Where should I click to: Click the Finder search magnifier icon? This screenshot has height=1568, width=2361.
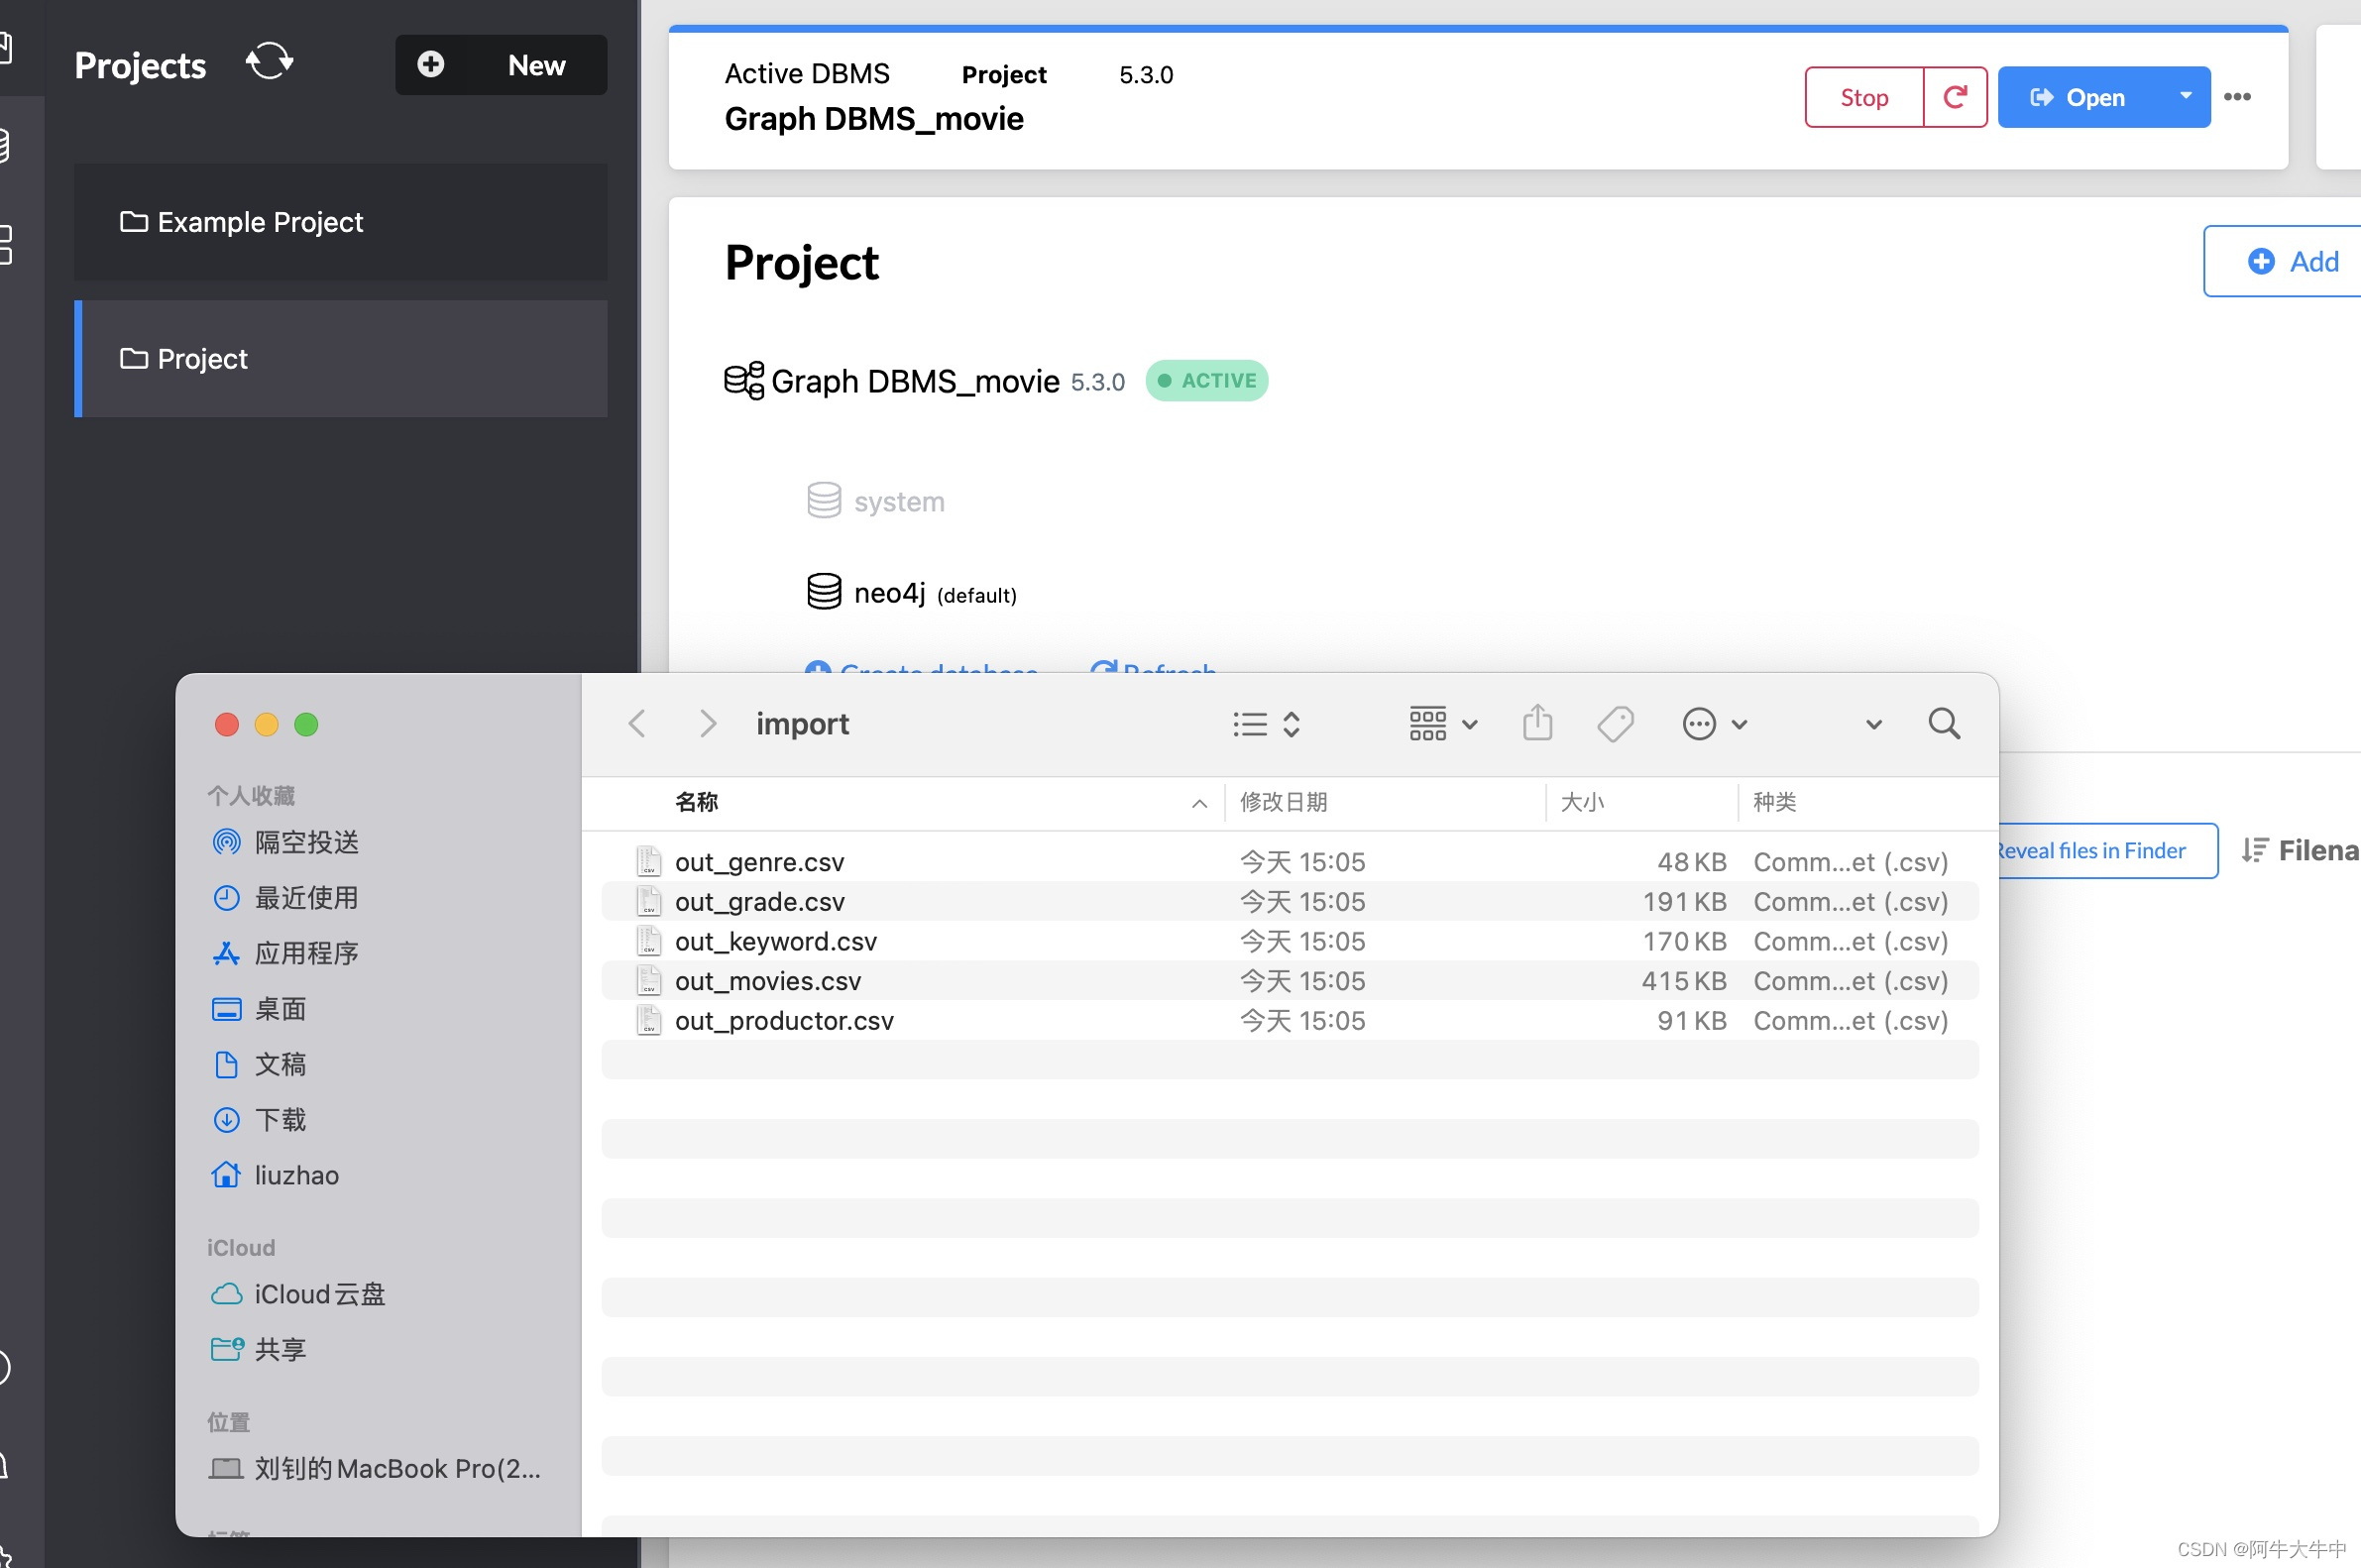point(1943,723)
